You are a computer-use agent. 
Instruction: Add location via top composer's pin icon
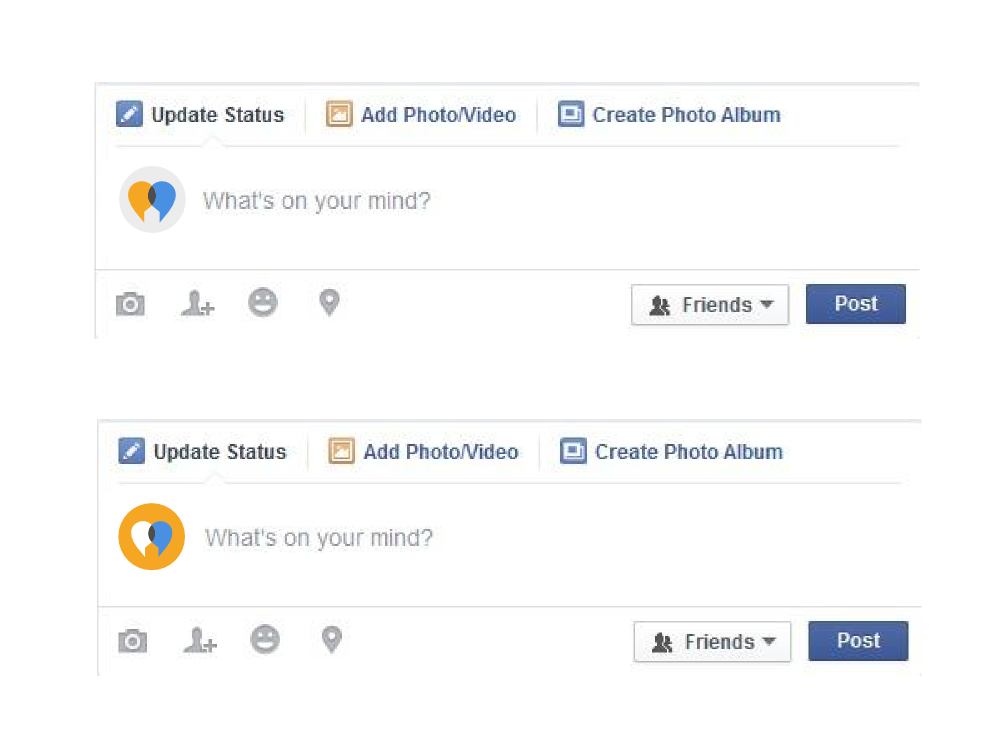coord(329,302)
